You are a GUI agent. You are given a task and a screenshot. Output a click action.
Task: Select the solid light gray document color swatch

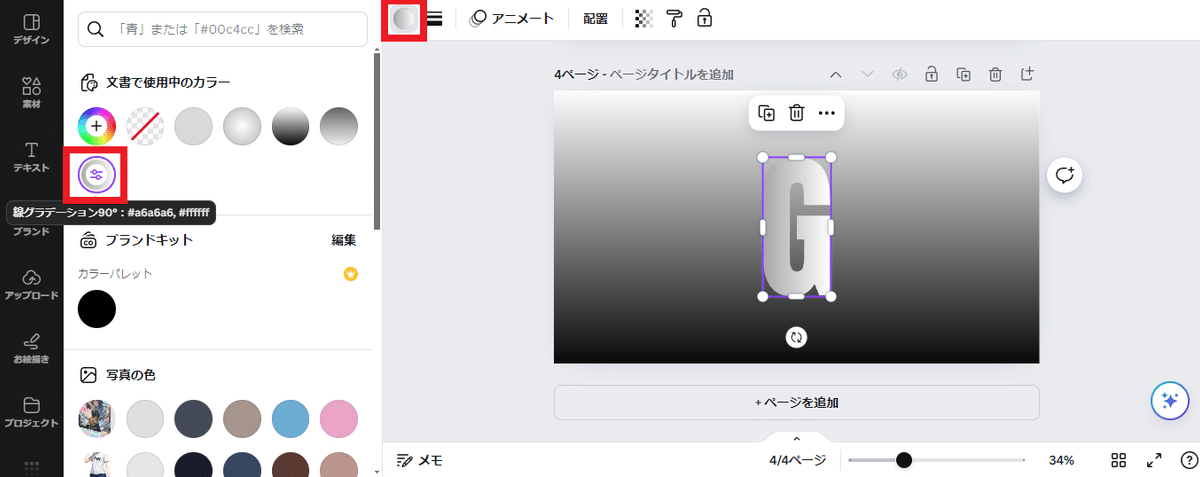point(194,126)
